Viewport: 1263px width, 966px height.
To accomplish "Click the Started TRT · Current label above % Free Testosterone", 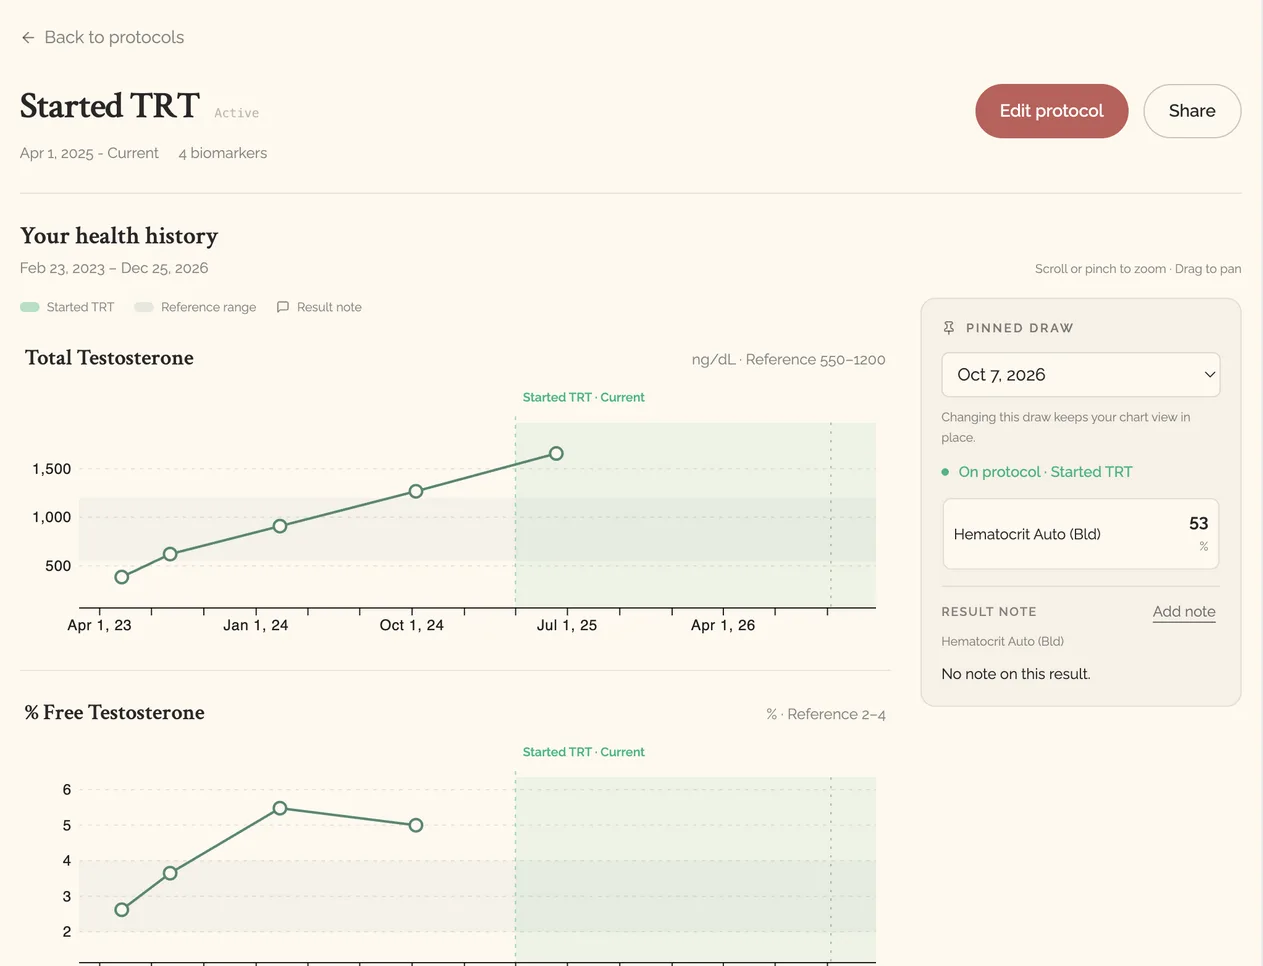I will click(x=583, y=752).
